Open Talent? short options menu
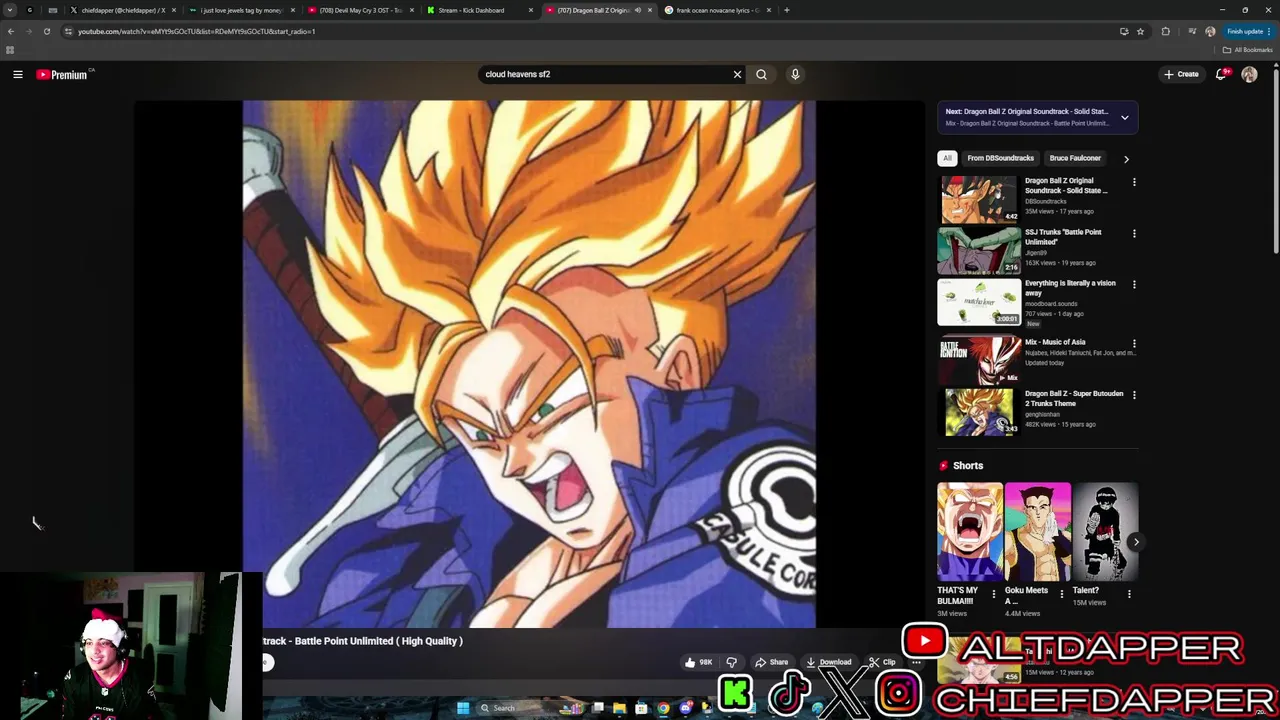Viewport: 1280px width, 720px height. point(1129,594)
